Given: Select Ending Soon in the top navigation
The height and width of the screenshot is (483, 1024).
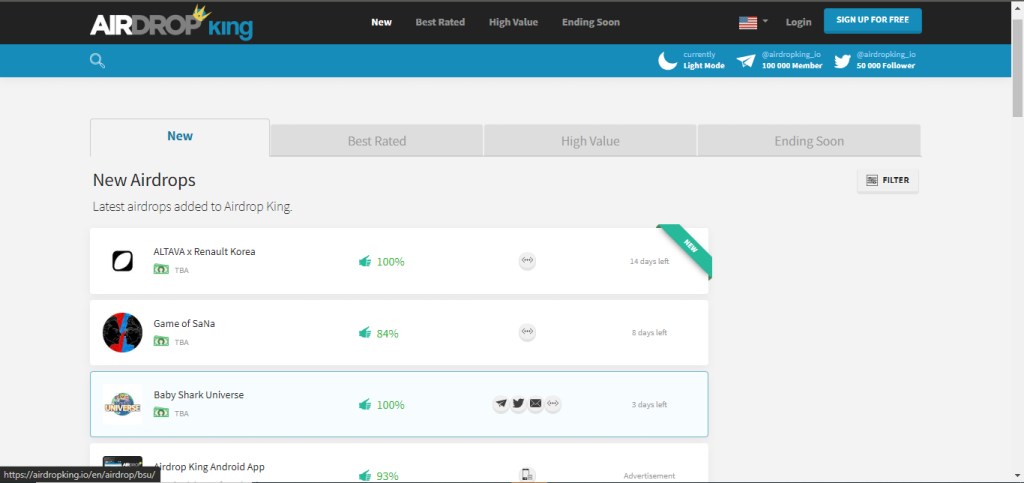Looking at the screenshot, I should [x=591, y=22].
